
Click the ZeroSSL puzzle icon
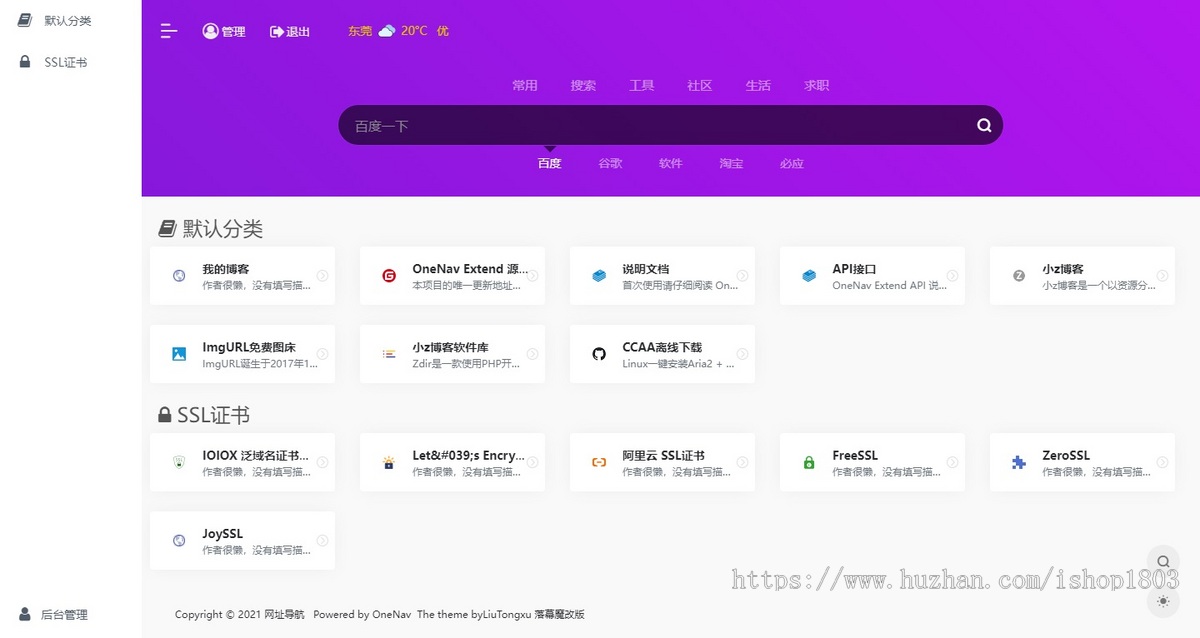coord(1019,462)
